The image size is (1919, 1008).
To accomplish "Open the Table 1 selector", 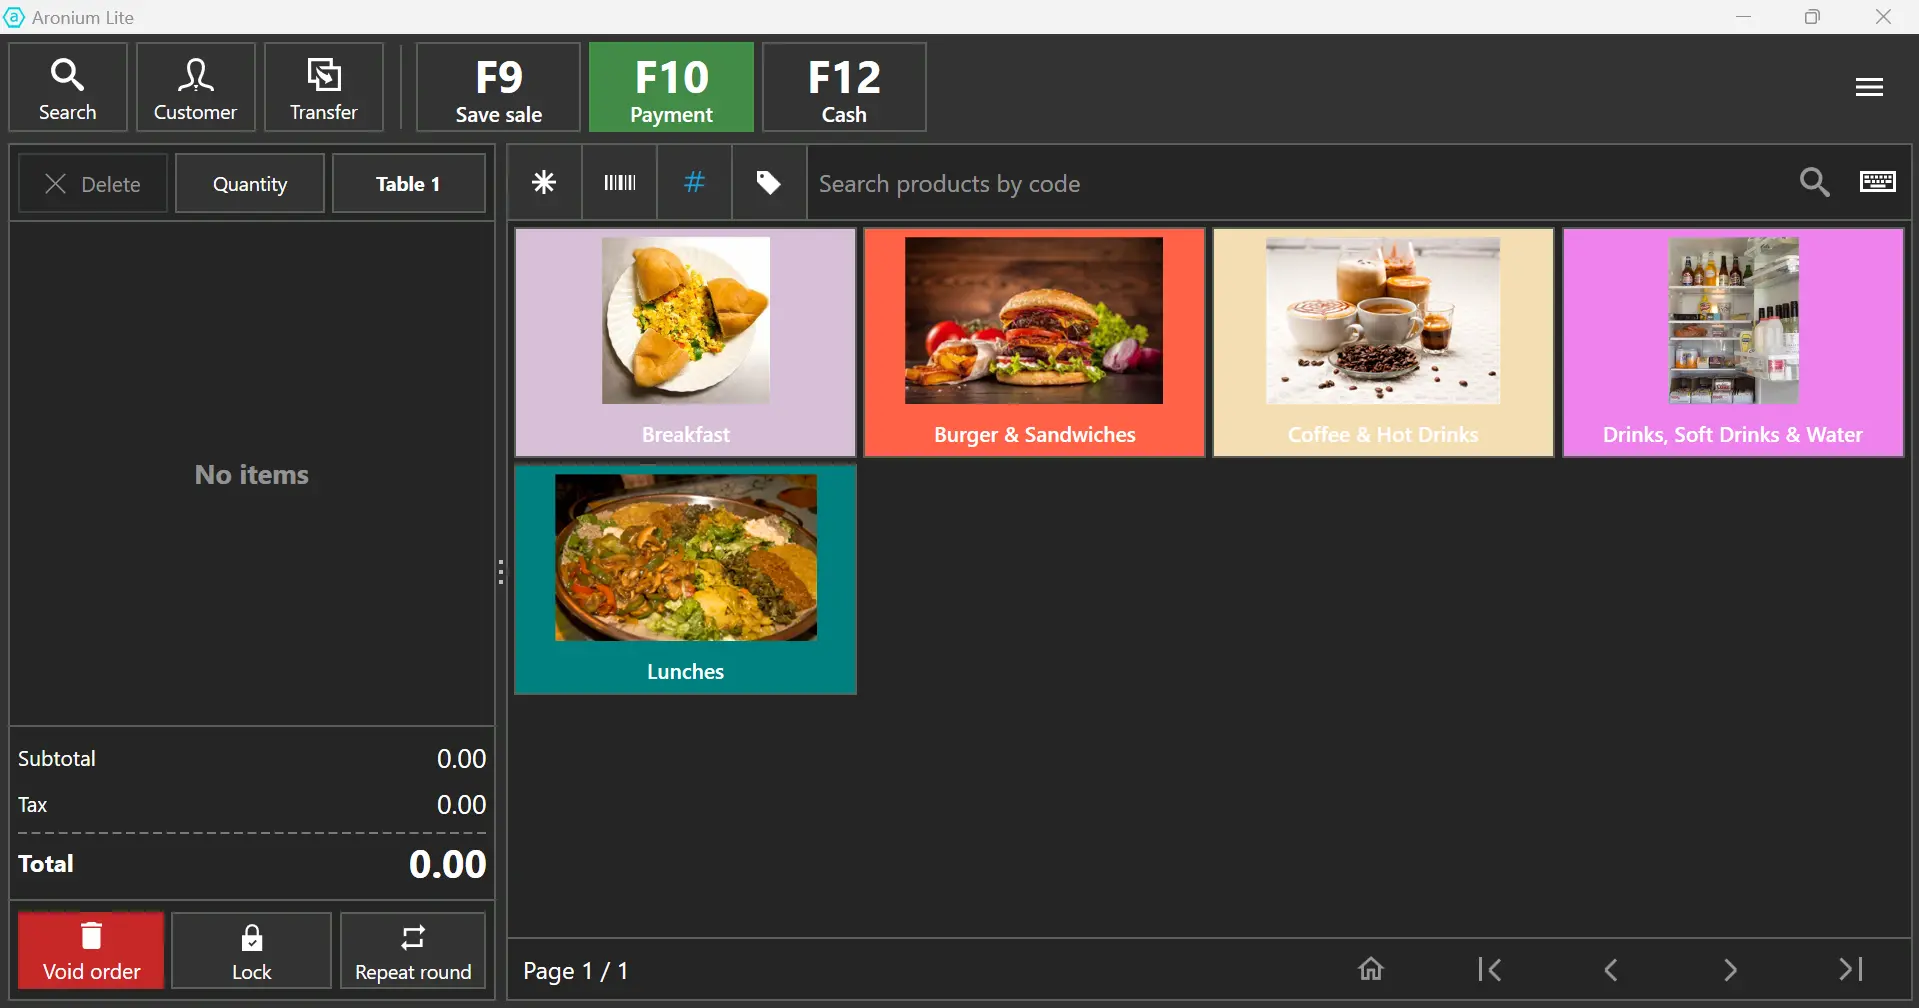I will tap(408, 184).
